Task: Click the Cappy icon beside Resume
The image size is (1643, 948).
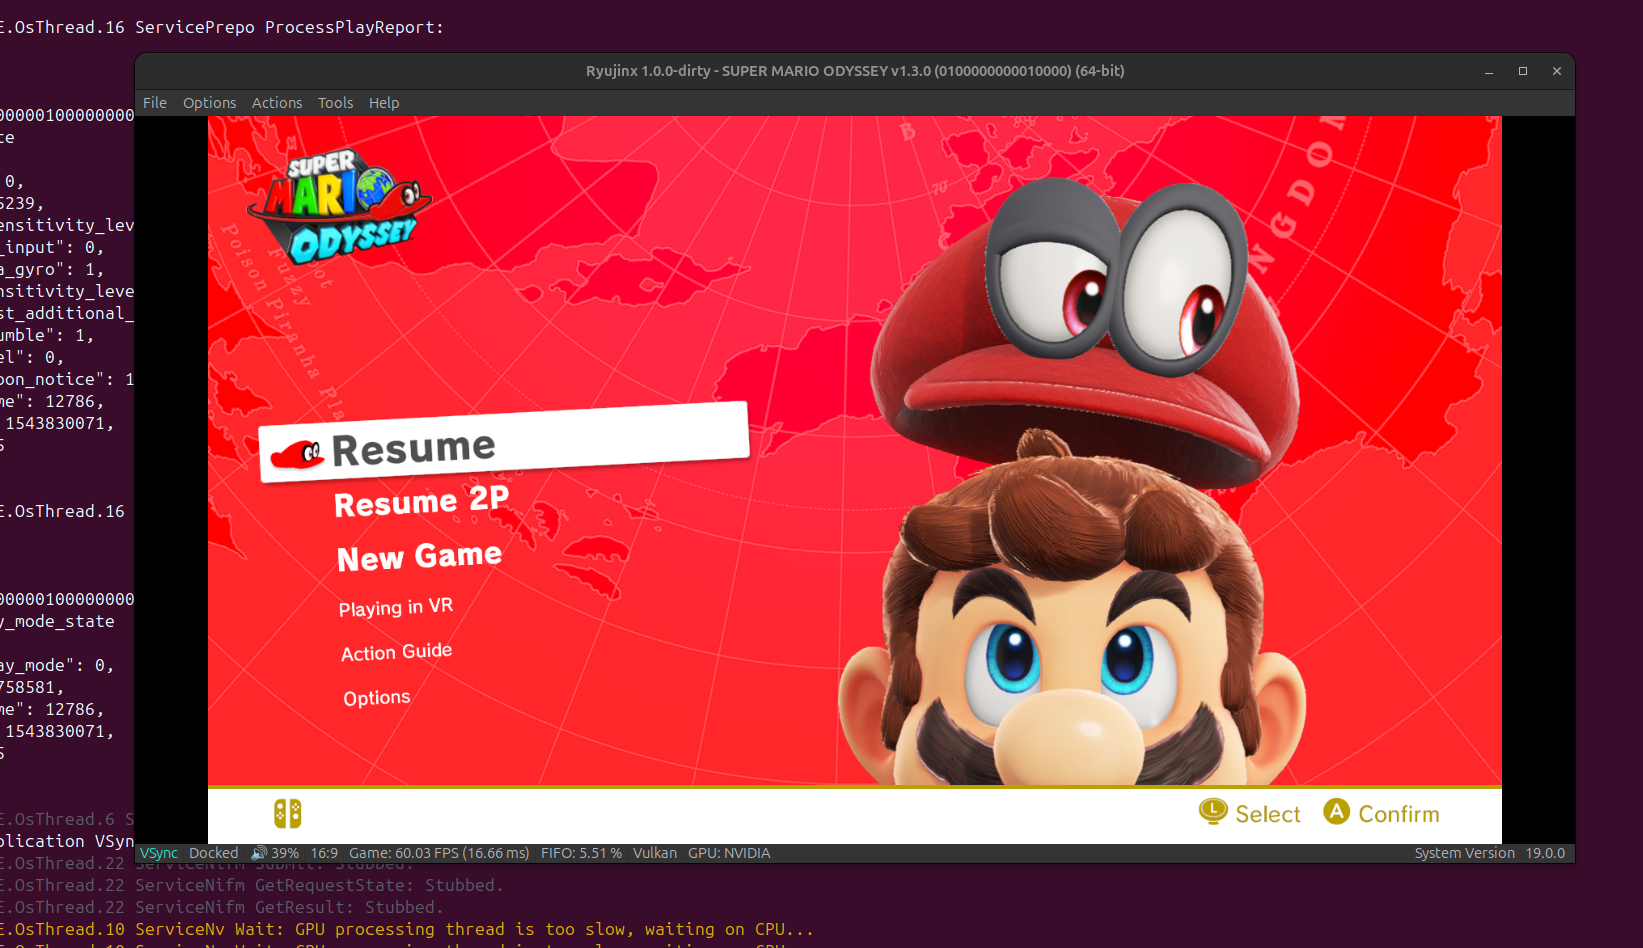Action: (298, 455)
